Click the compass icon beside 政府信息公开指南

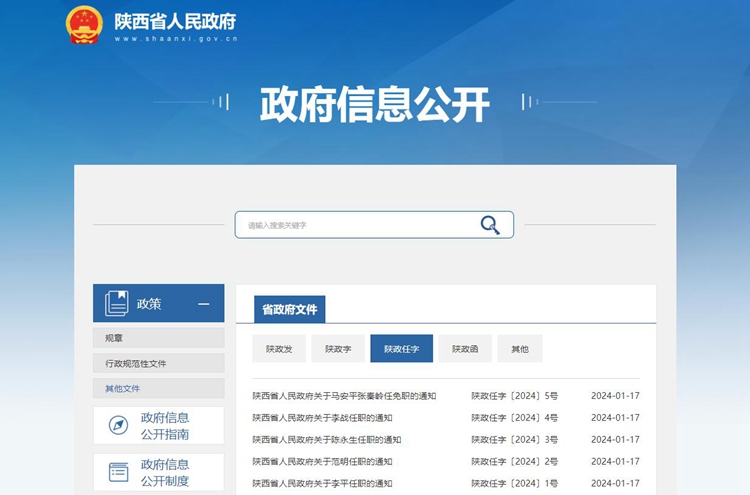(118, 425)
